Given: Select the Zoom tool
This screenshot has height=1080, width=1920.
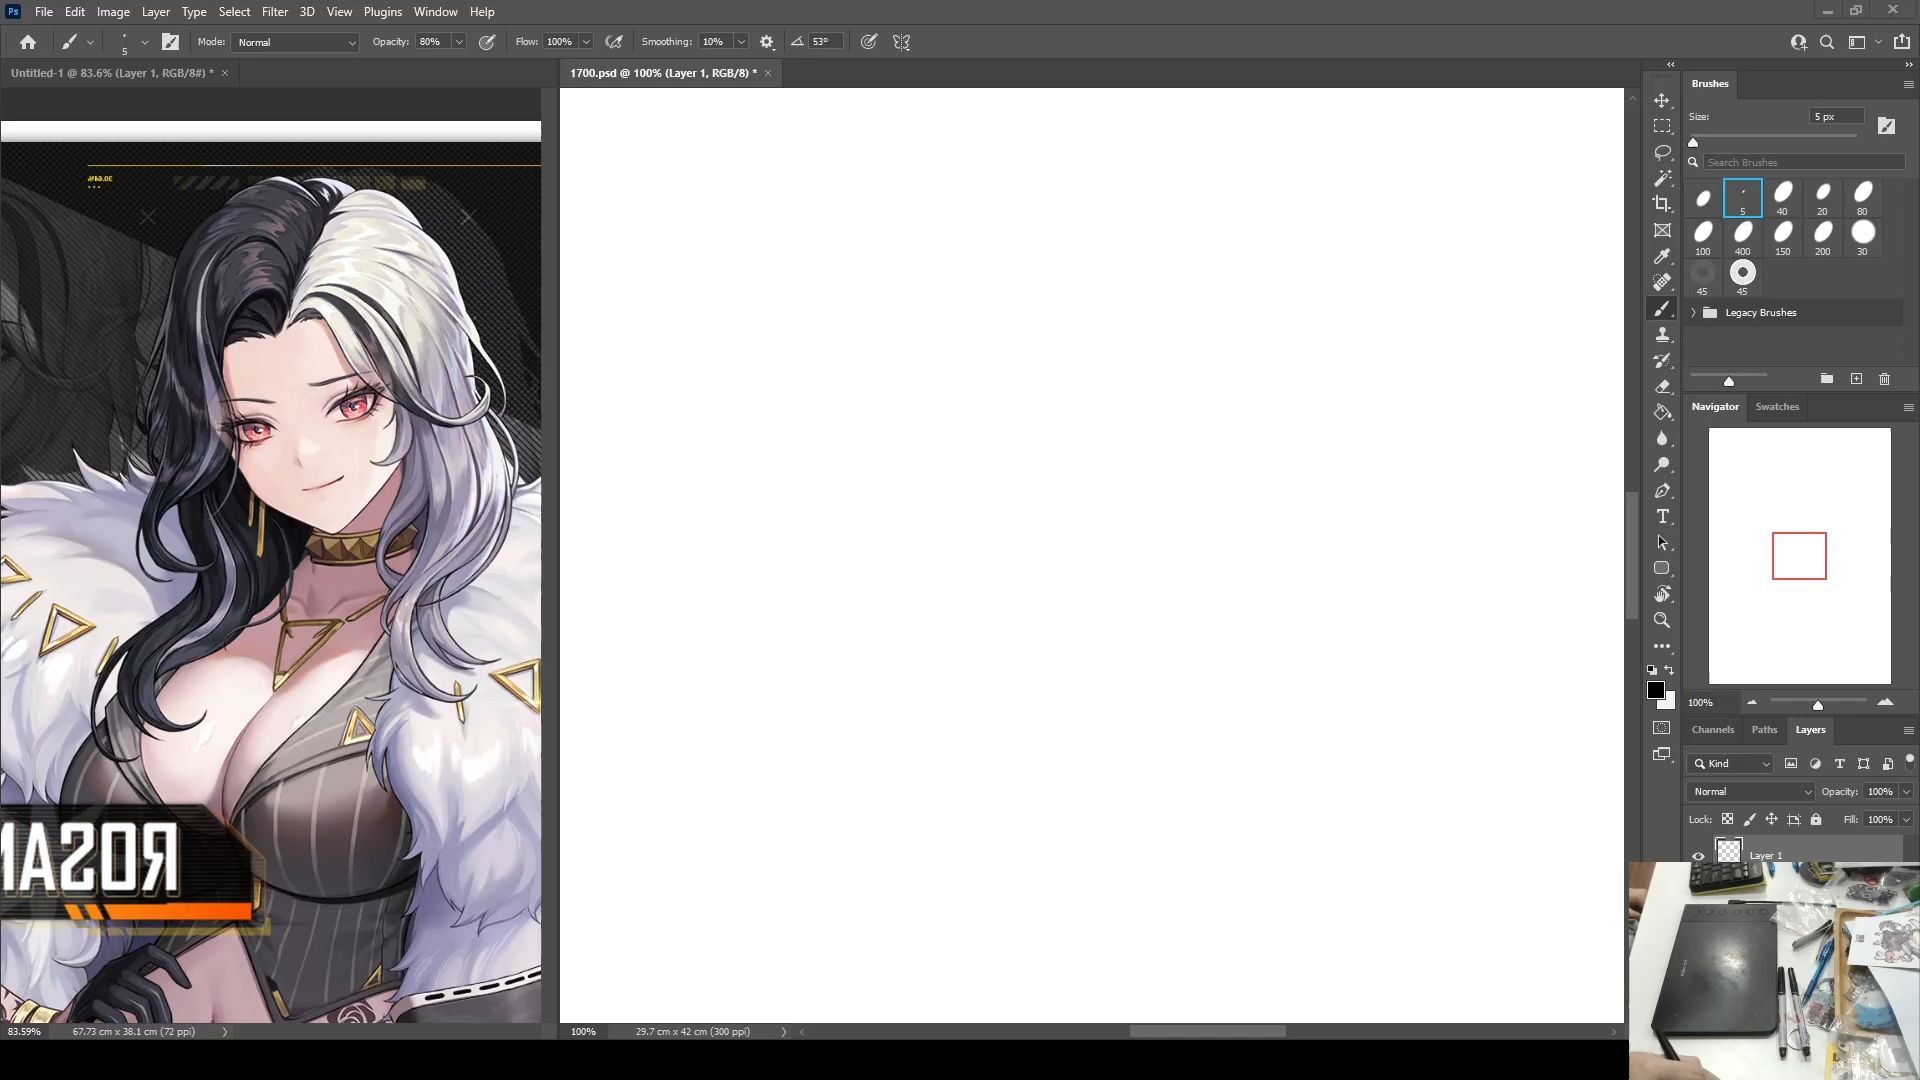Looking at the screenshot, I should pos(1662,620).
